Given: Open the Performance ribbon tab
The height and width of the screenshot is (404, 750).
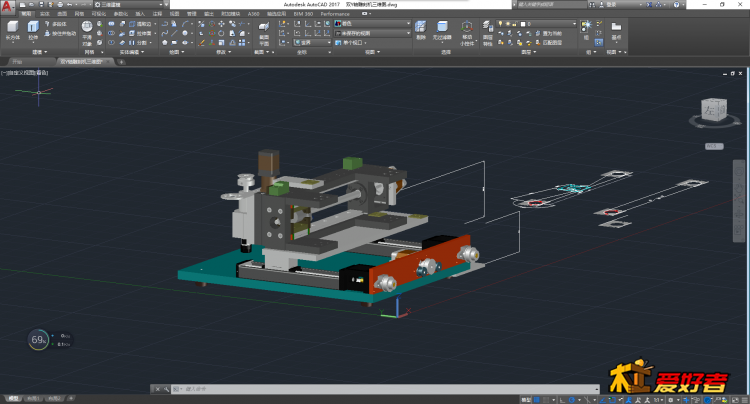Looking at the screenshot, I should point(335,14).
